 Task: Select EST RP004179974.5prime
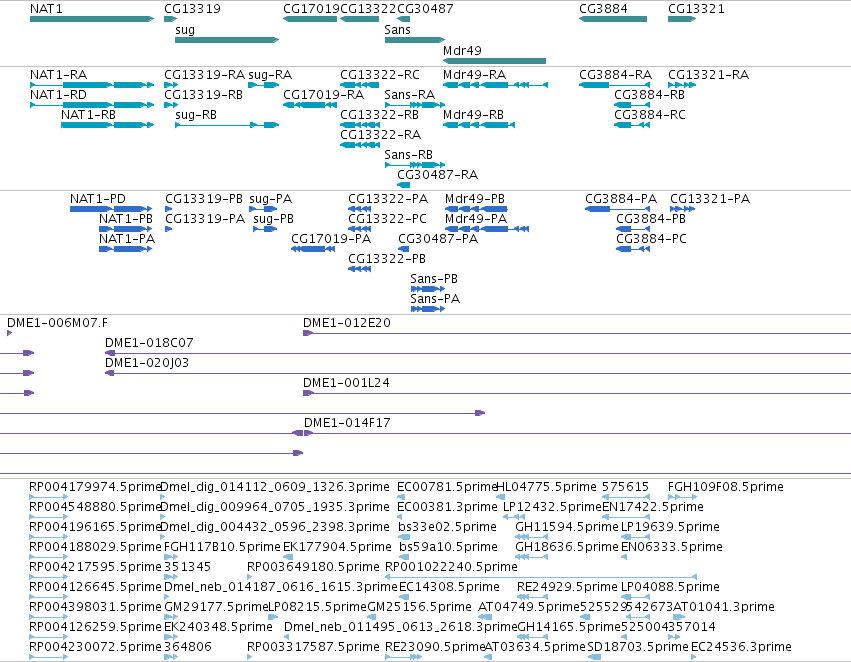pyautogui.click(x=96, y=487)
